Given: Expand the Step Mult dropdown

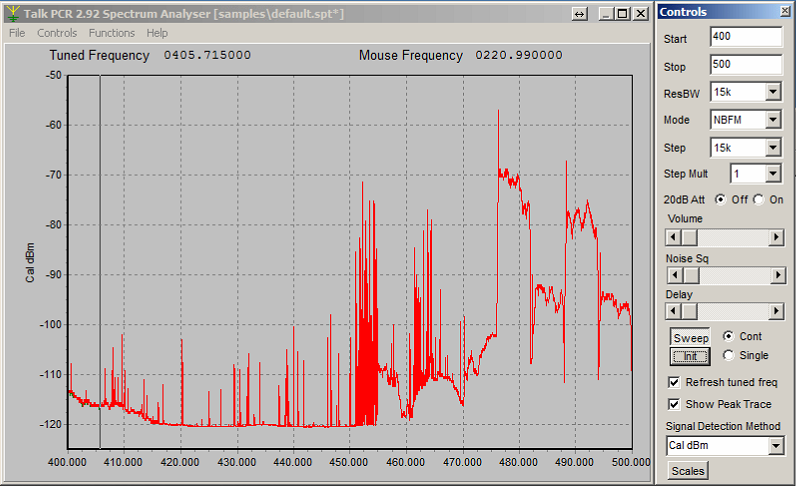Looking at the screenshot, I should click(x=773, y=174).
